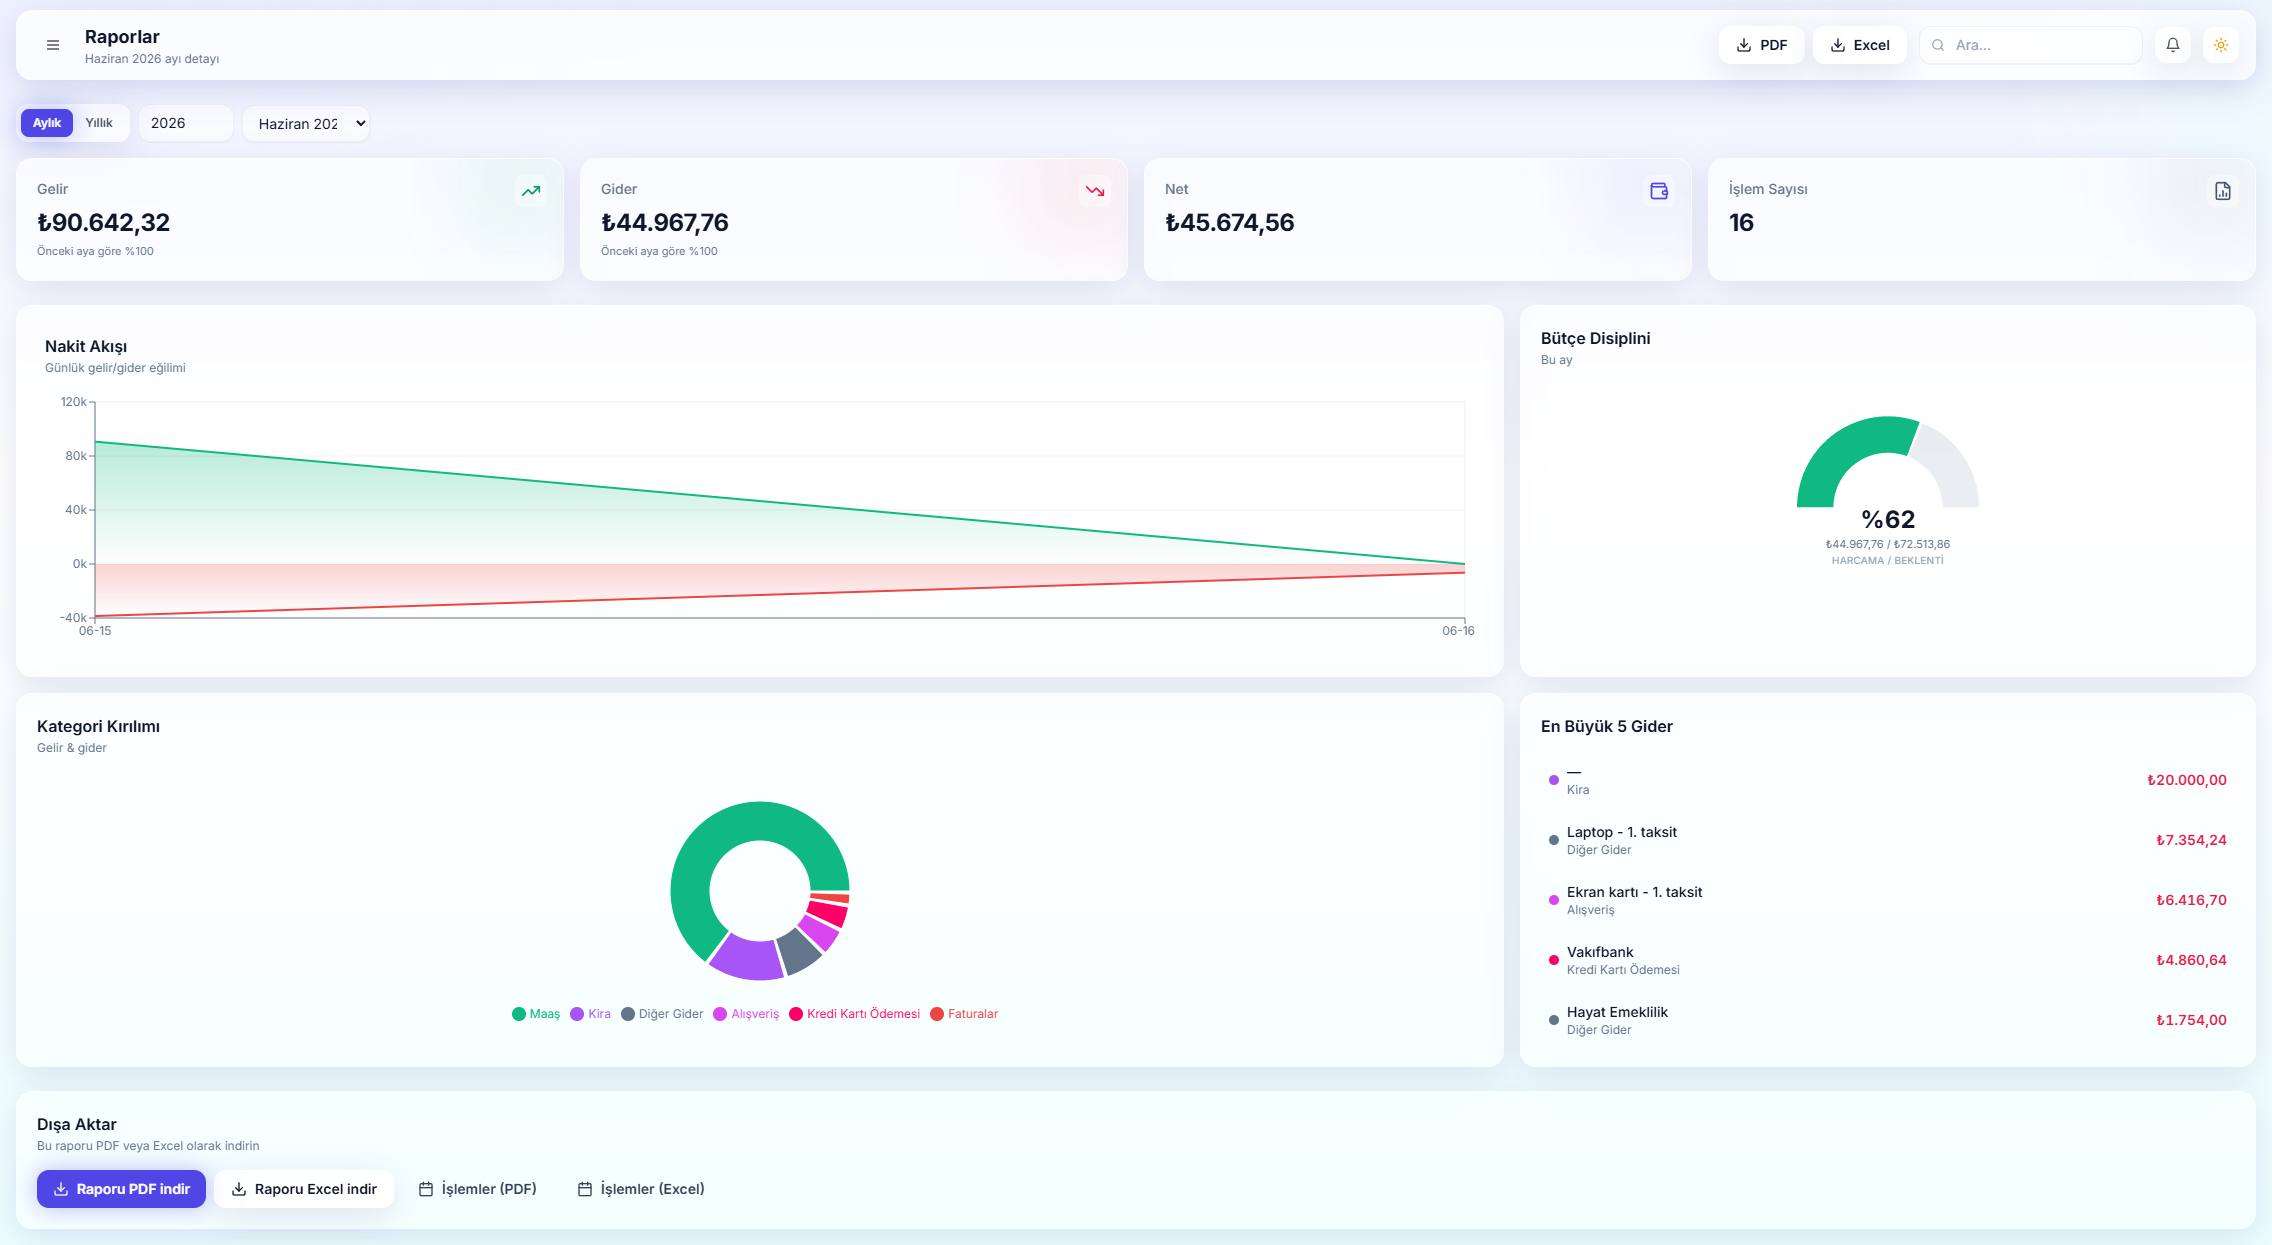2272x1245 pixels.
Task: Click the Gelir trending-up icon
Action: pos(531,191)
